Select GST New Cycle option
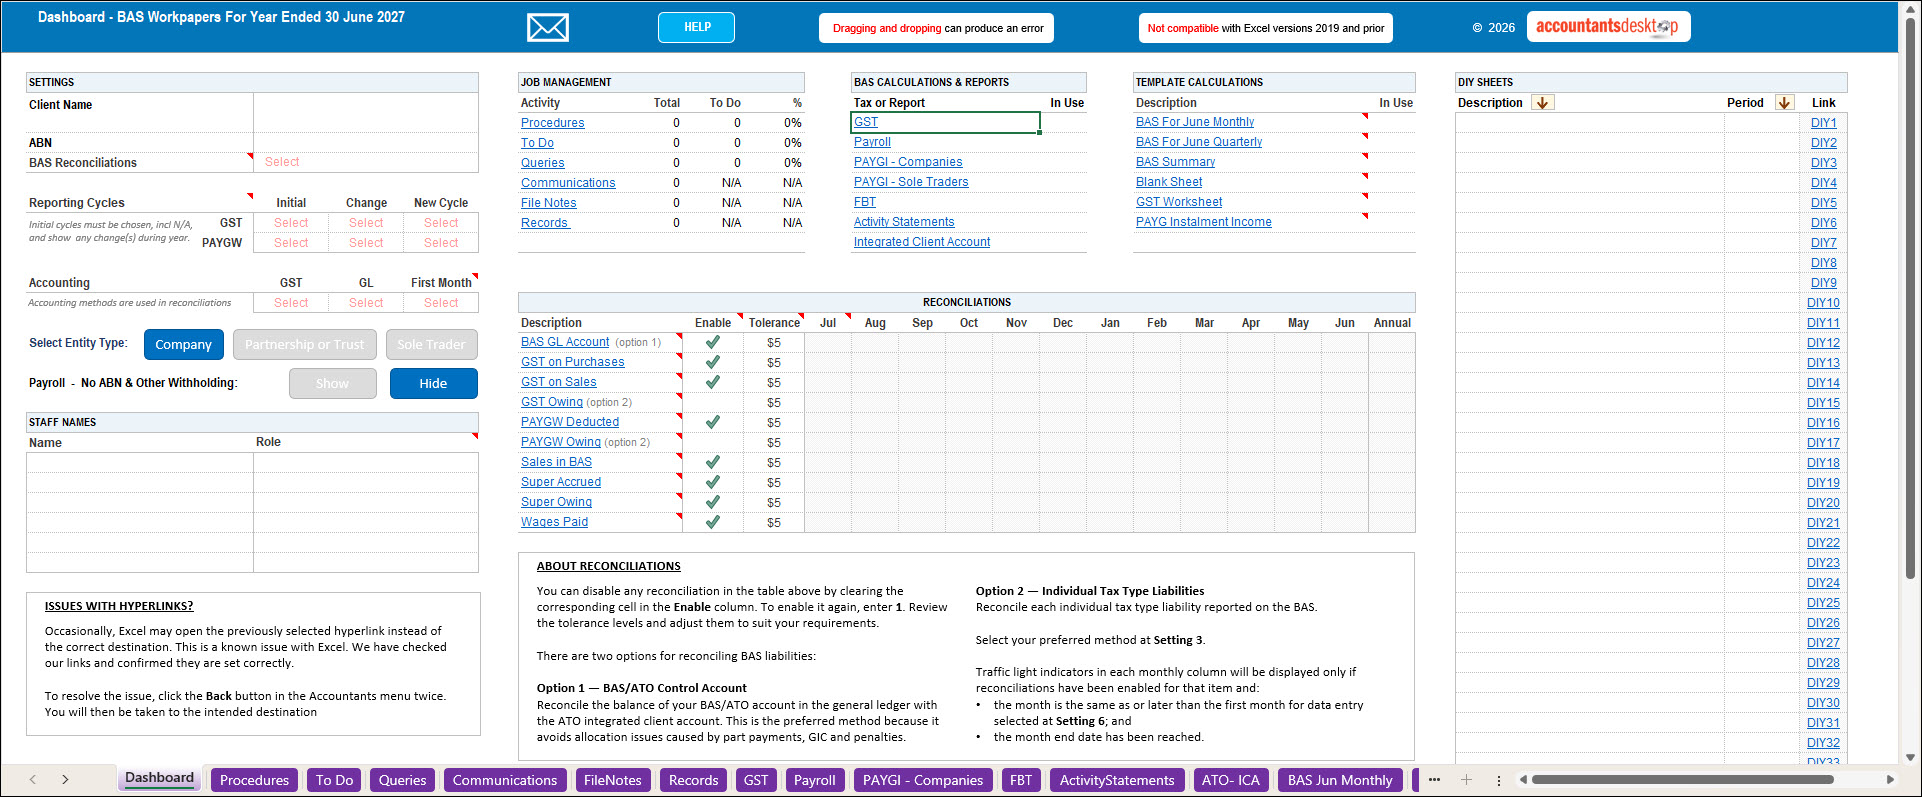This screenshot has width=1922, height=797. (x=441, y=223)
